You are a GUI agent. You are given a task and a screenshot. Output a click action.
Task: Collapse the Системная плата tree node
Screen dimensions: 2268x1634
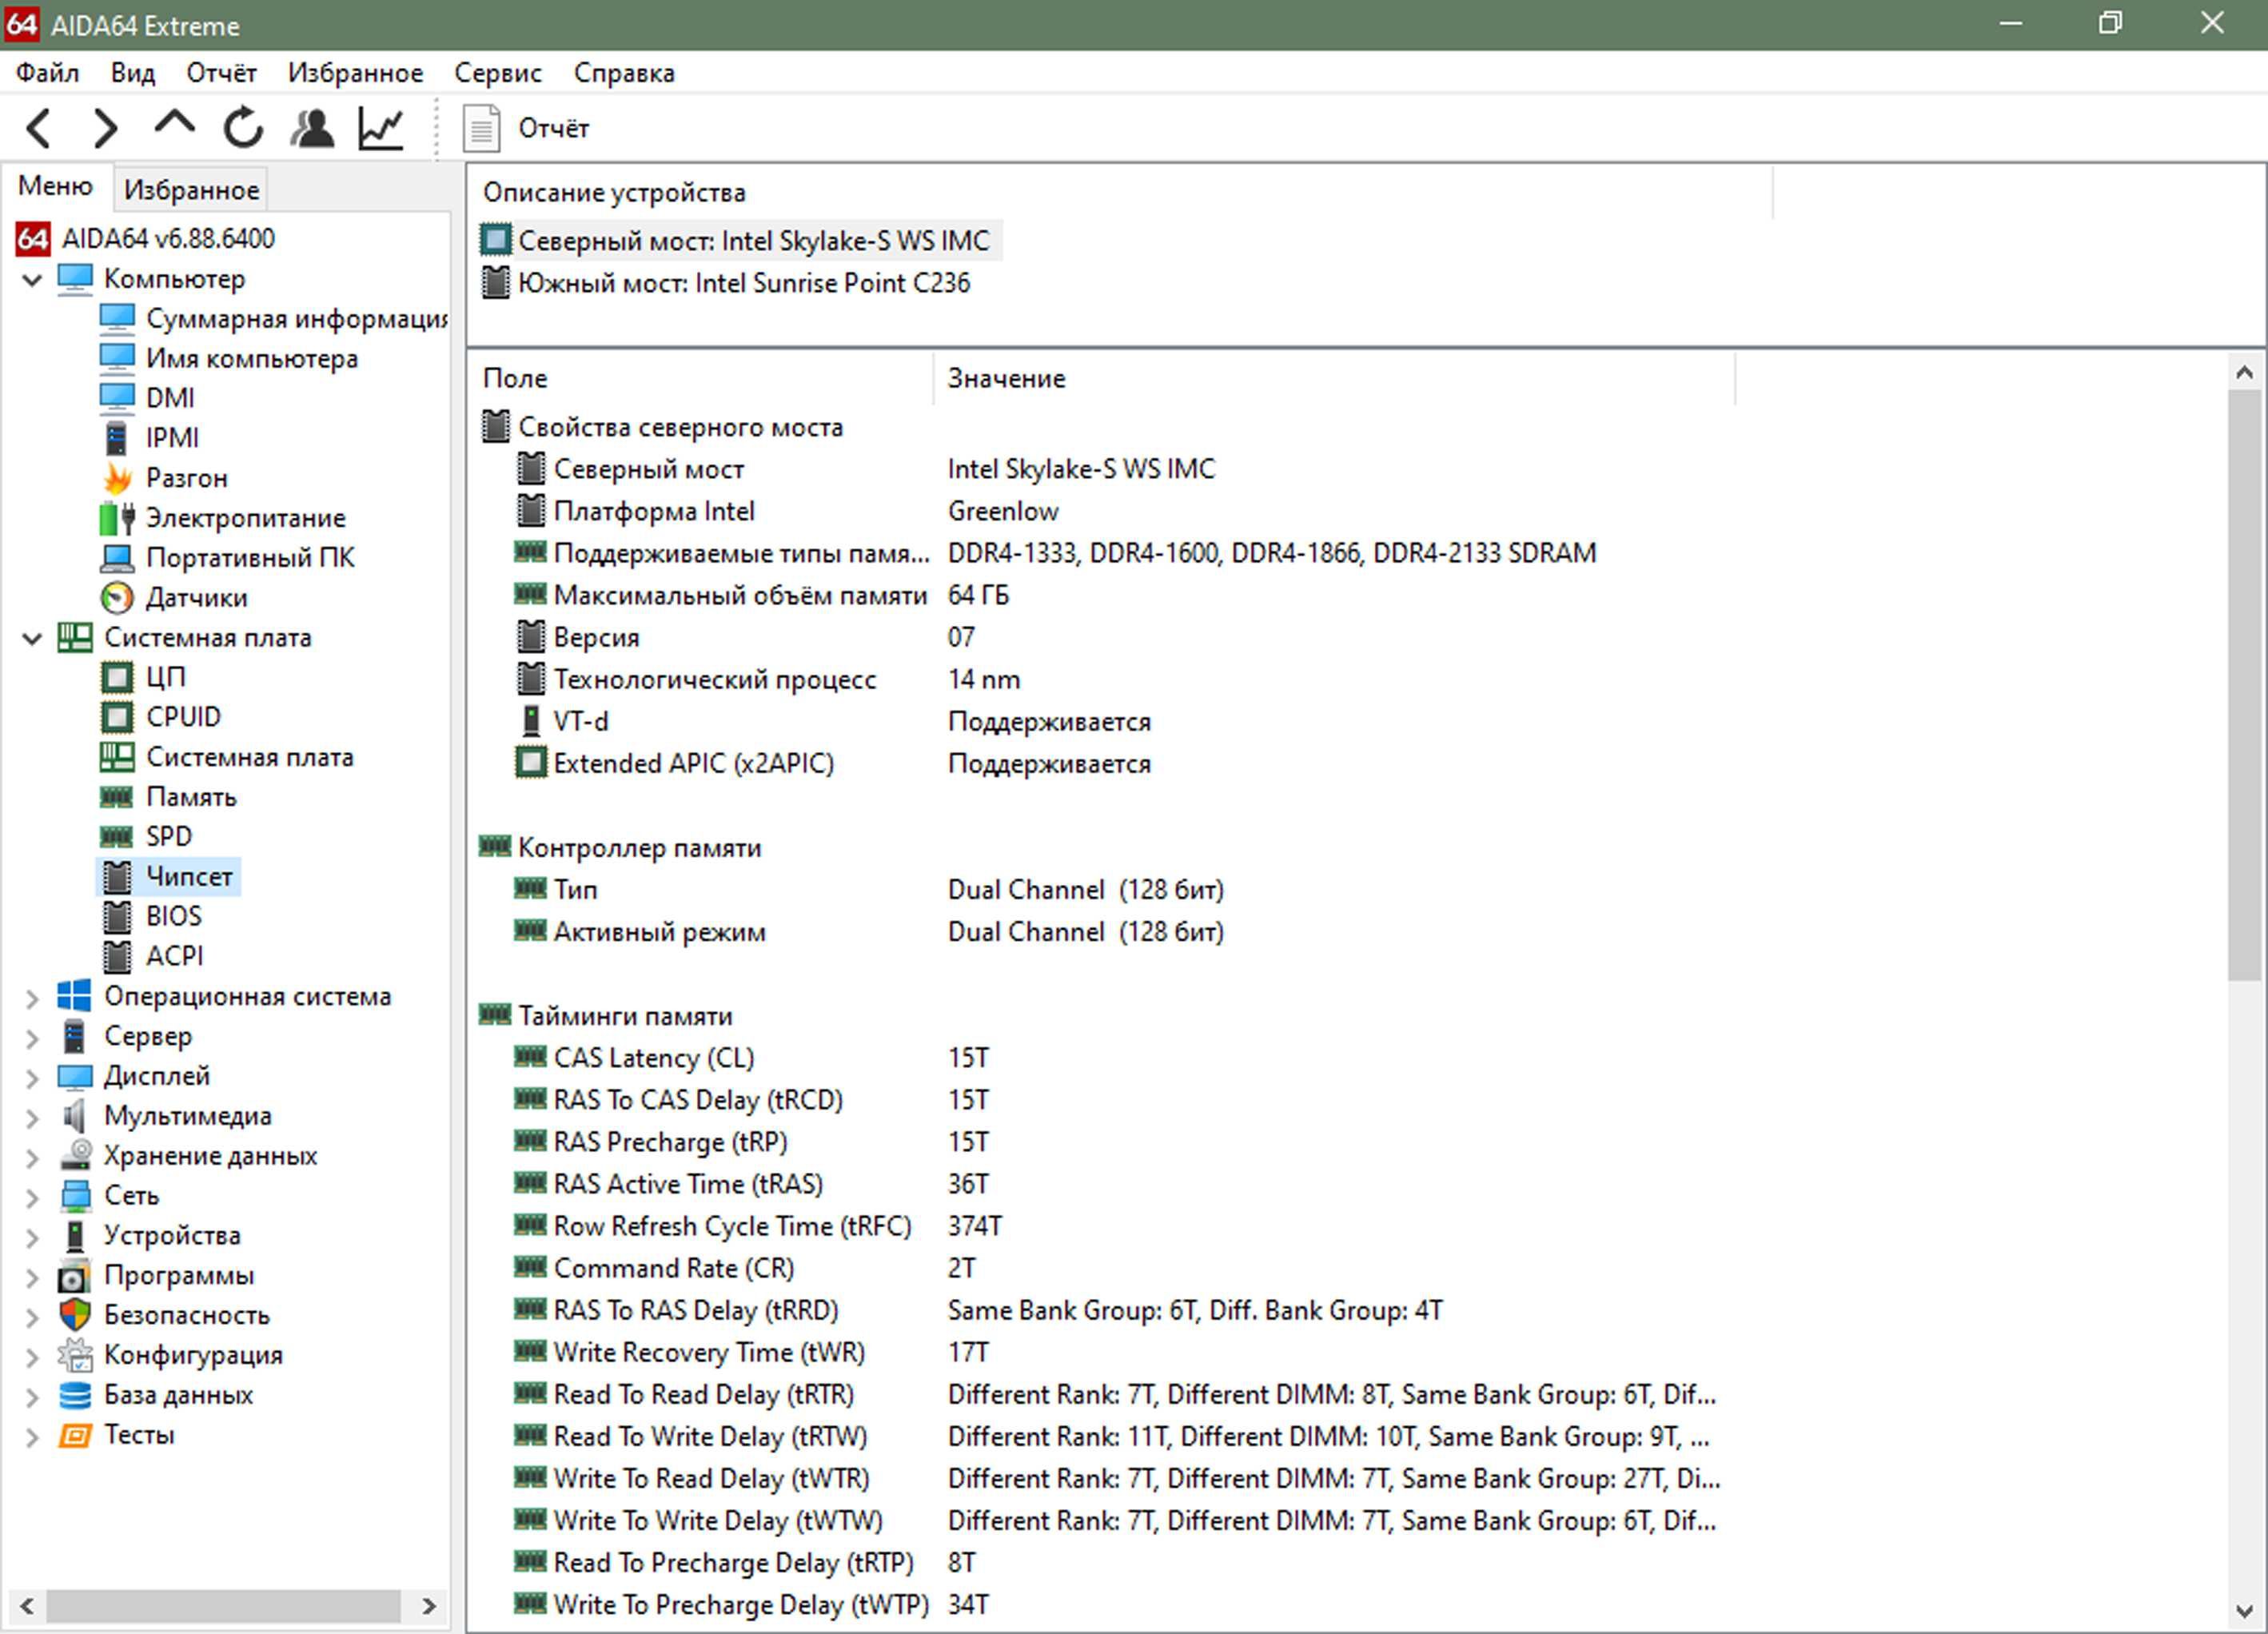pyautogui.click(x=32, y=638)
